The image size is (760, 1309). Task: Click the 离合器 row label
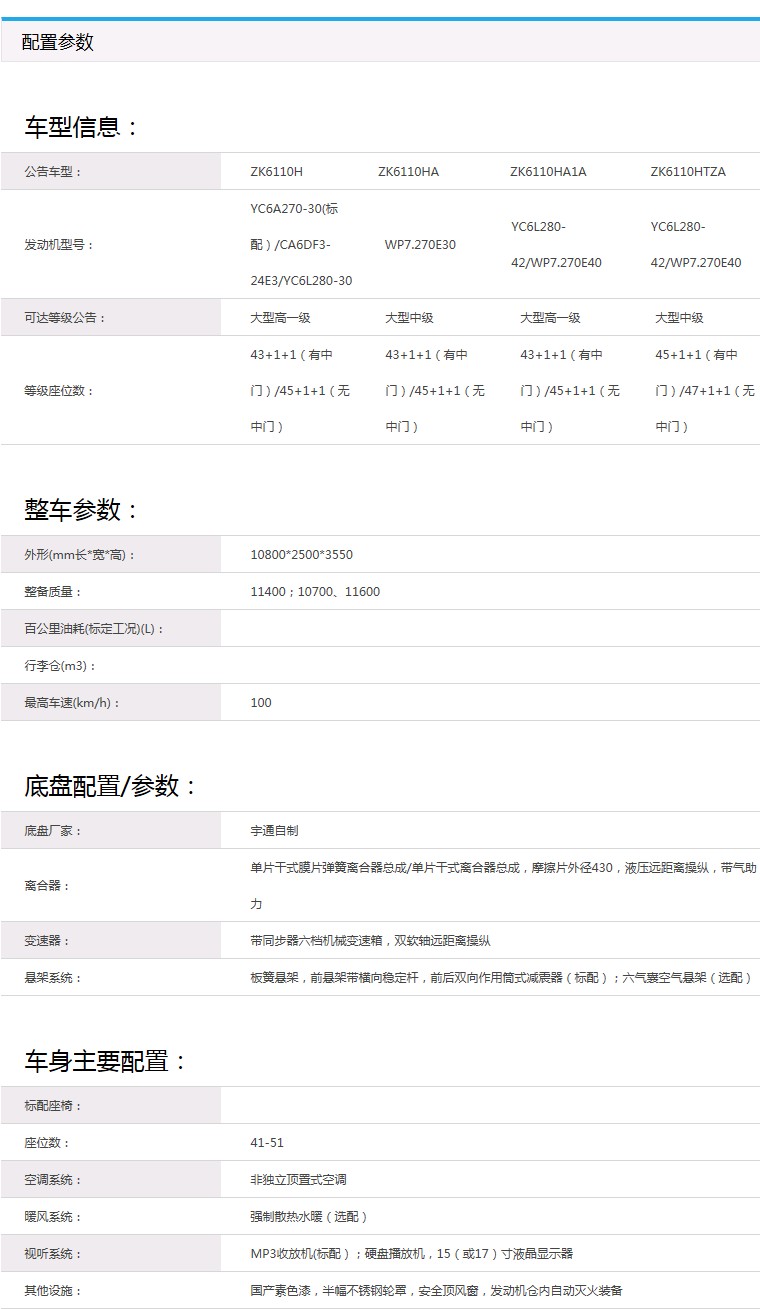pos(48,886)
